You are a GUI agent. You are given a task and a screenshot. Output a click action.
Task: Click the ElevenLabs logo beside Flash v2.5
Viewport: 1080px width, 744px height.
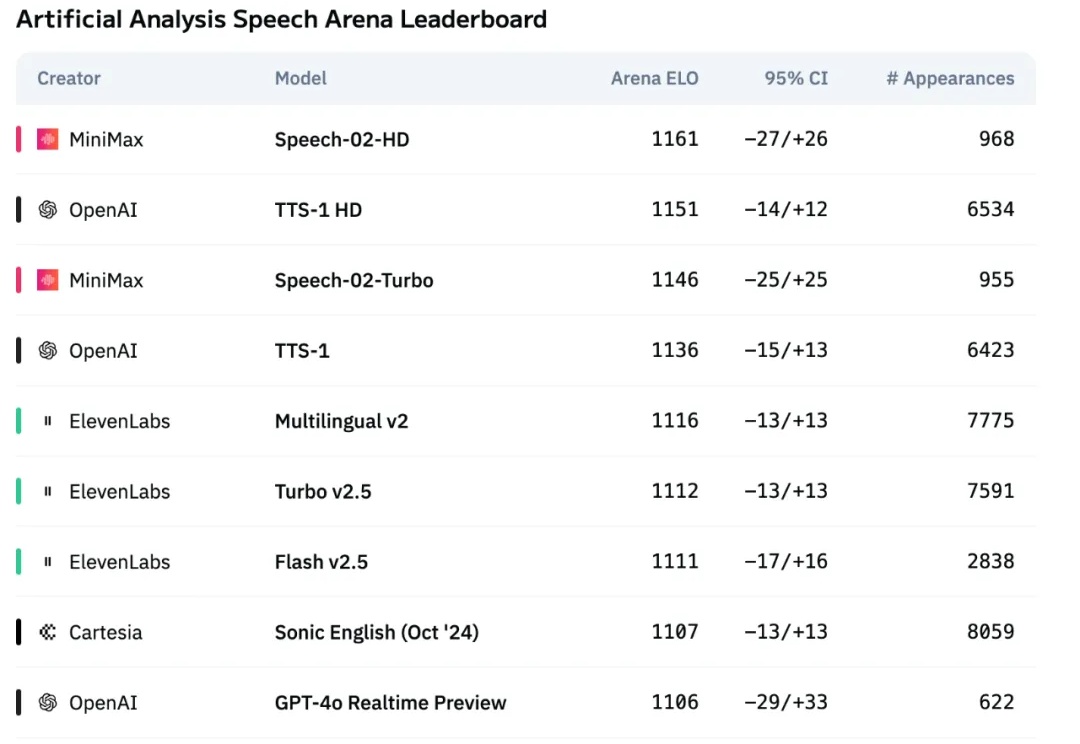pos(48,561)
